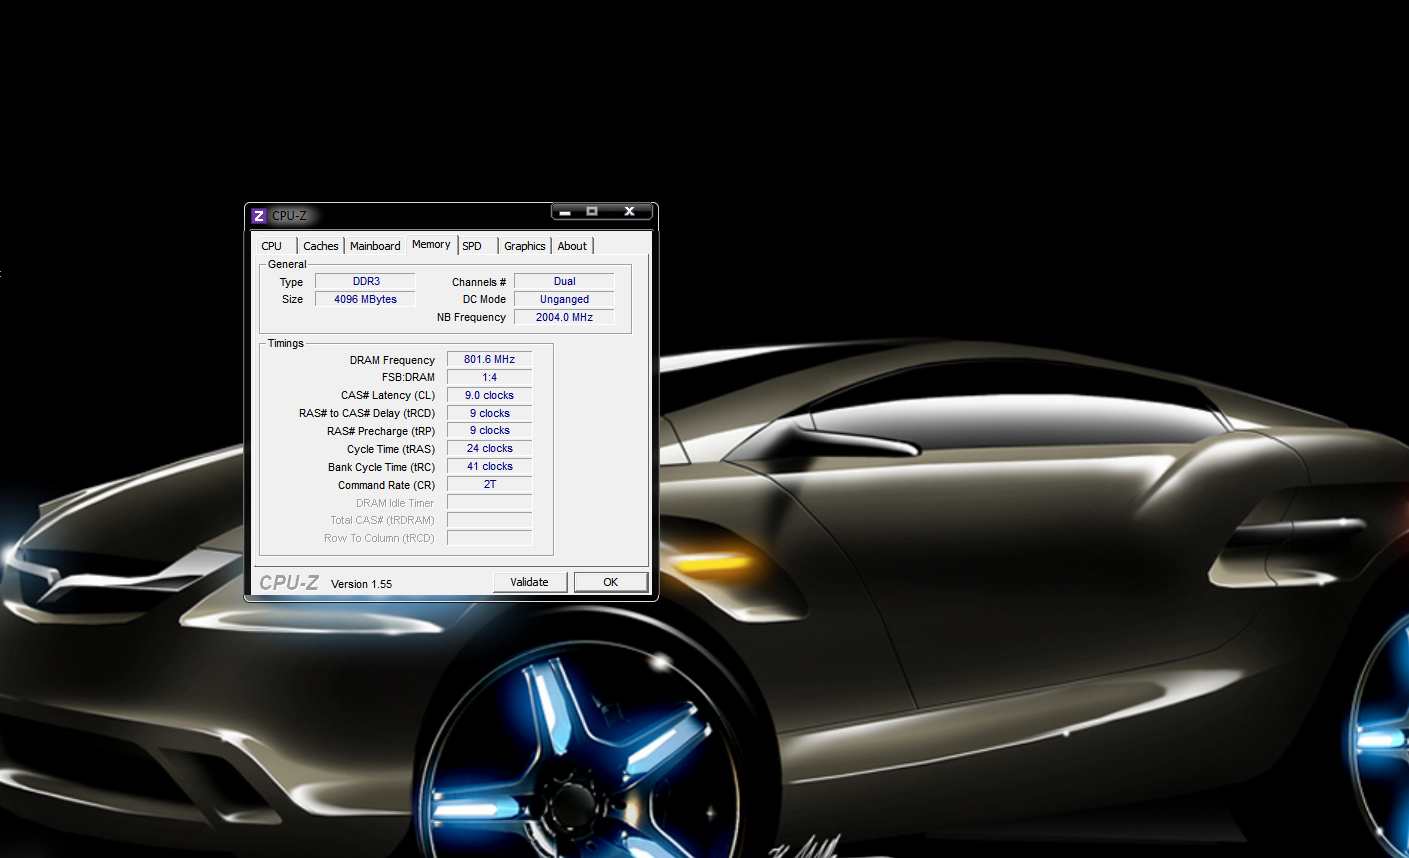Image resolution: width=1409 pixels, height=858 pixels.
Task: Click the 2004.0 MHz NB Frequency value
Action: tap(564, 318)
